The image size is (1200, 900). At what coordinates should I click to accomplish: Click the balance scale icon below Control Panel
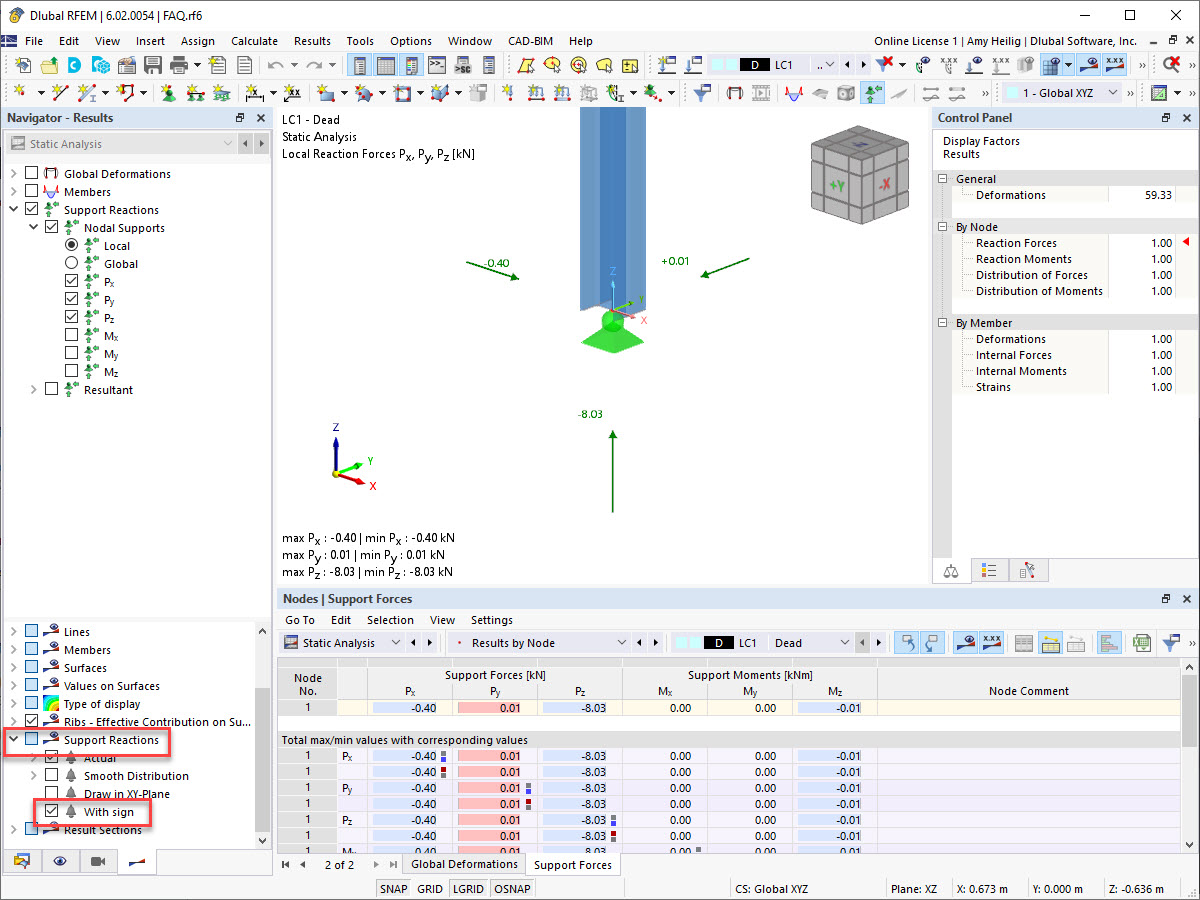pyautogui.click(x=949, y=570)
